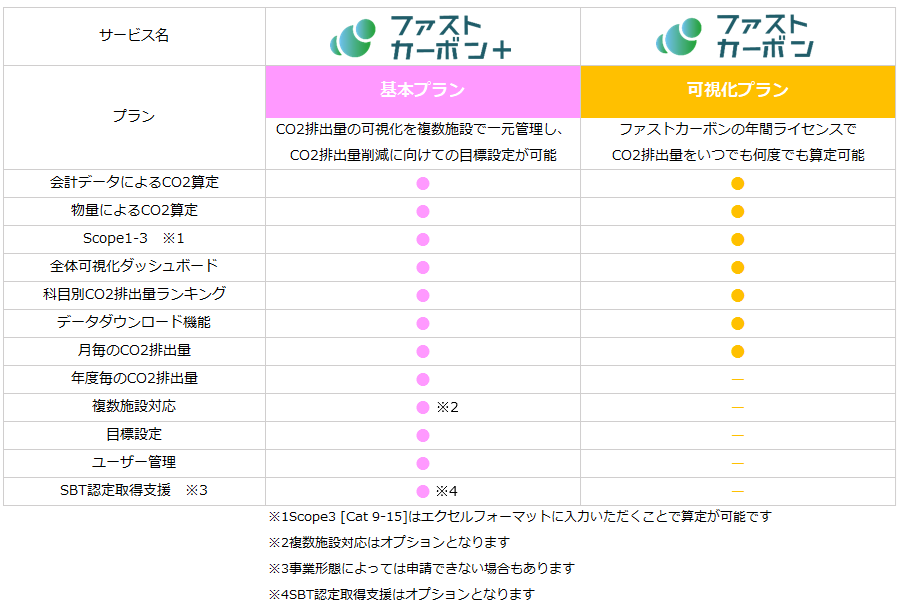Select the pink 基本プラン header

(422, 90)
